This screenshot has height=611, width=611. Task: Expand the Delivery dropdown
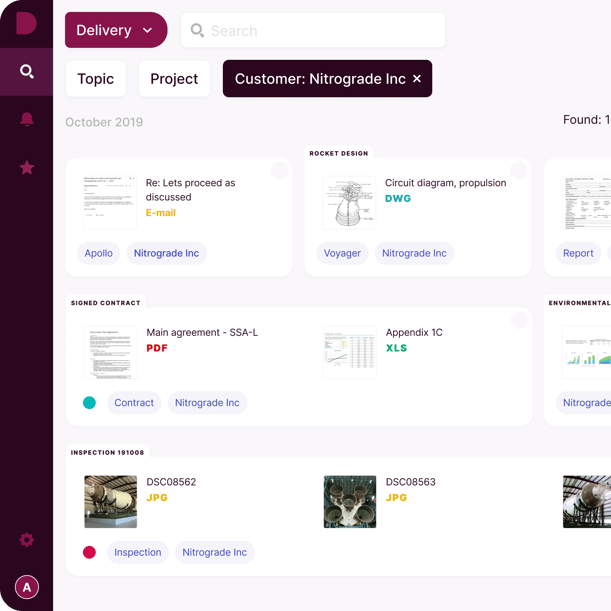click(x=116, y=30)
